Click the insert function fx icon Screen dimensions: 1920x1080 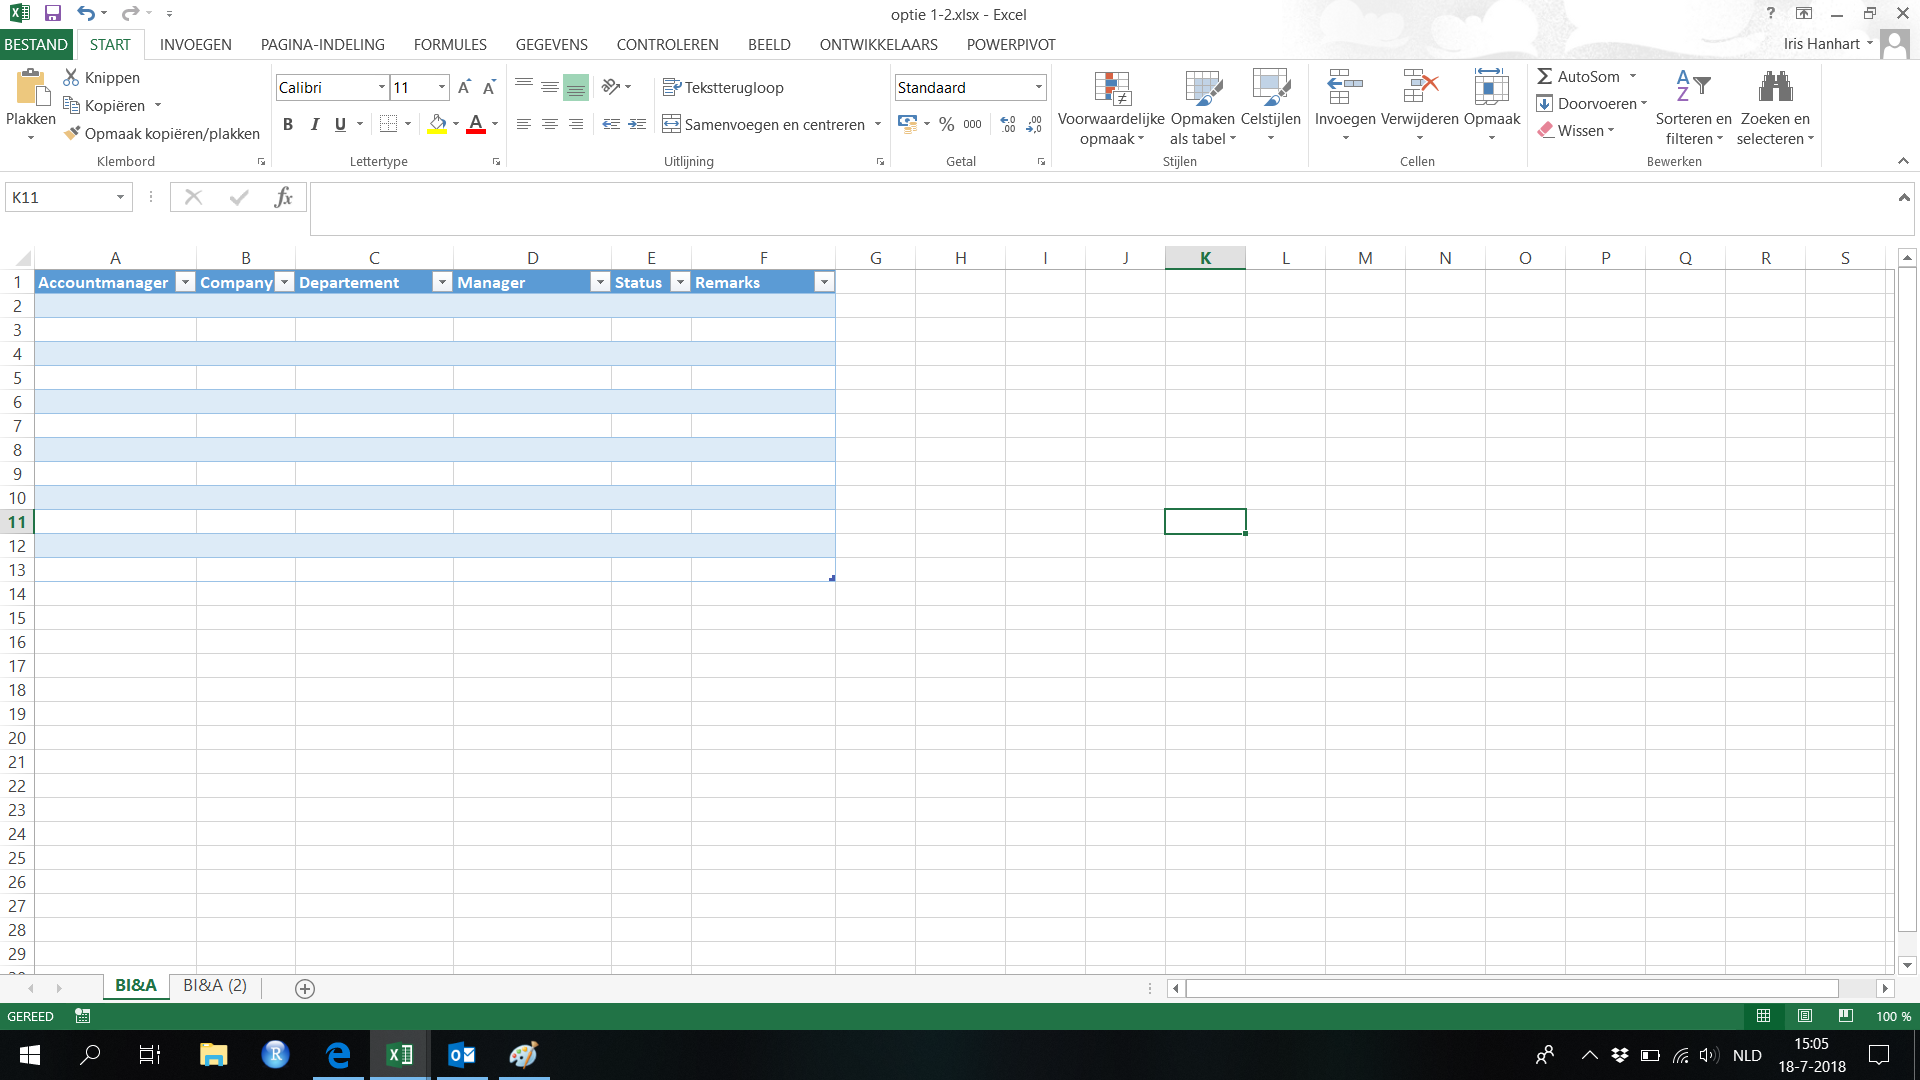[x=283, y=197]
